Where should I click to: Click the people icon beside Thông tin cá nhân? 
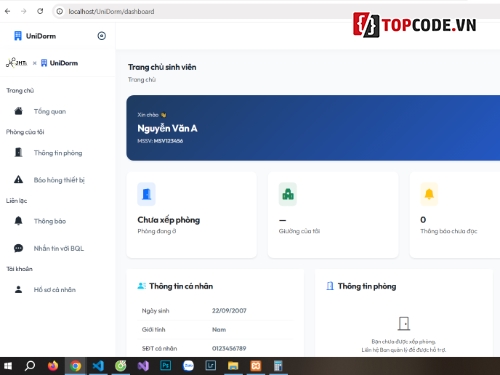[x=142, y=286]
